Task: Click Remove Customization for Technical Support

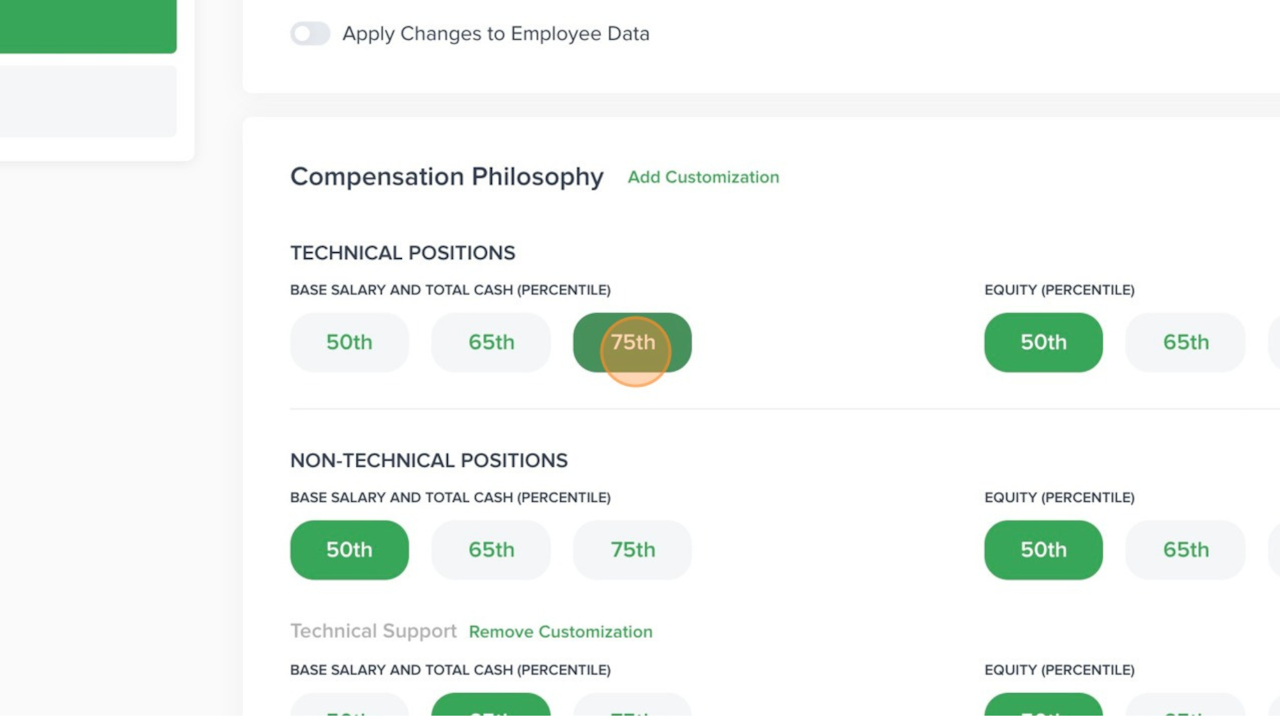Action: [560, 632]
